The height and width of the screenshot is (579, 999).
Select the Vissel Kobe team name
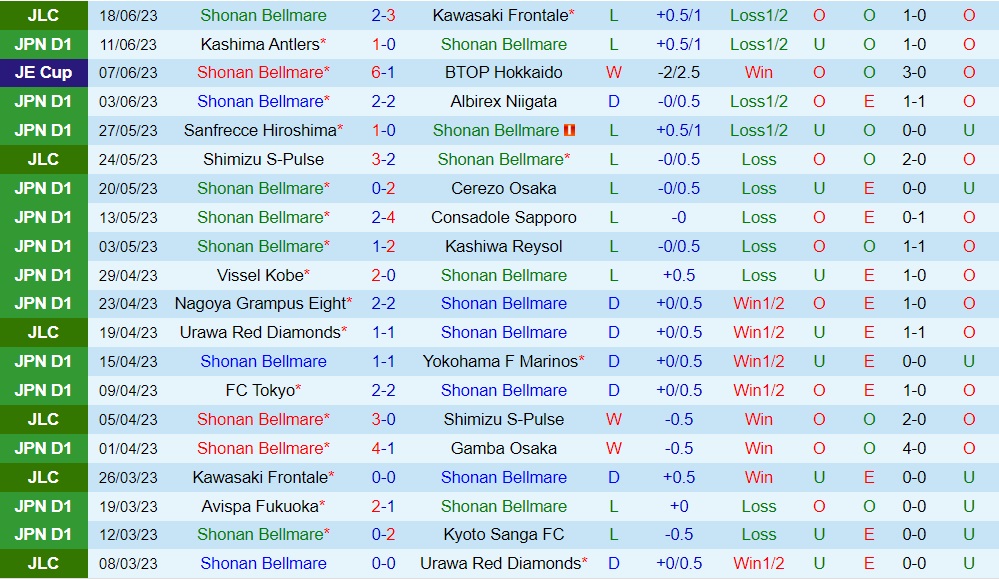click(259, 276)
